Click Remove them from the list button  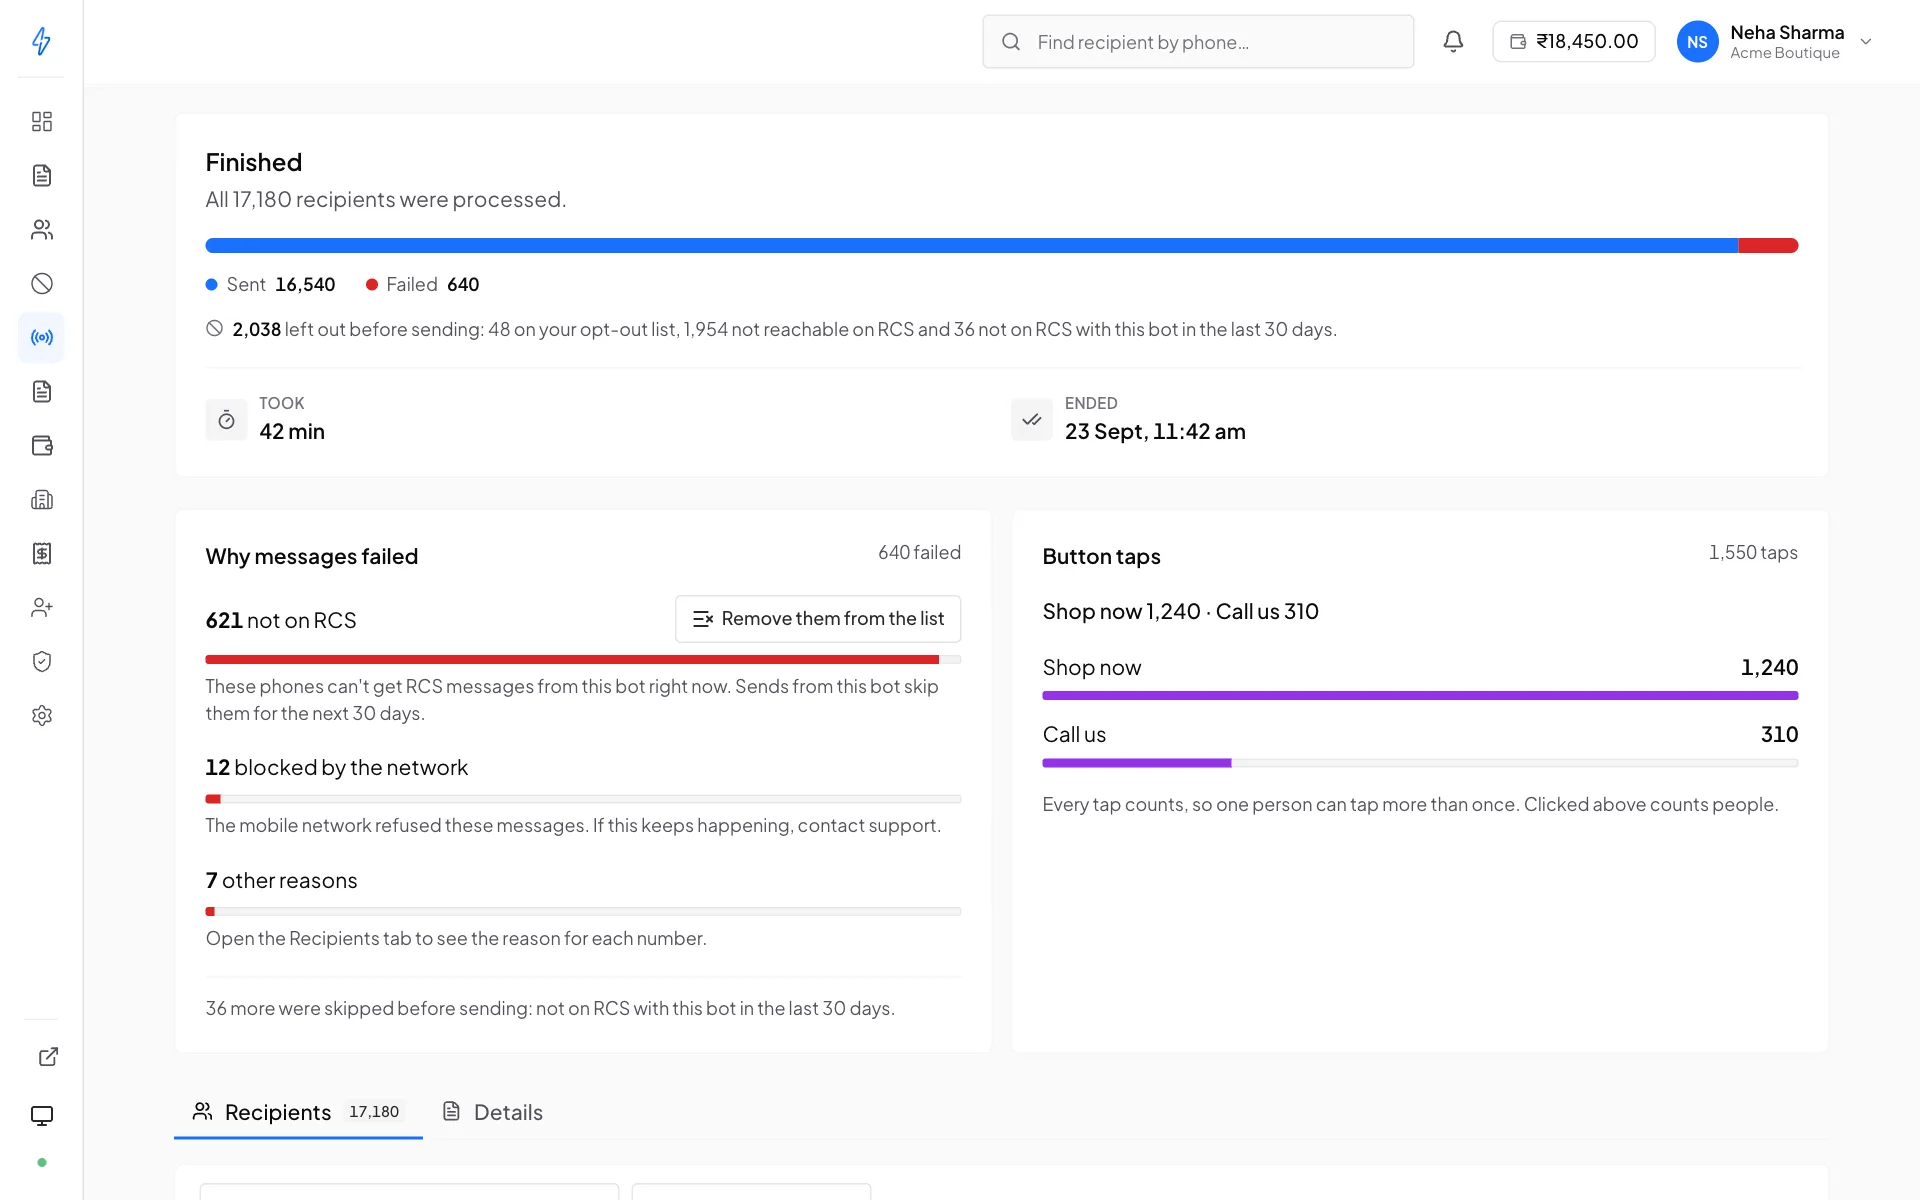pyautogui.click(x=818, y=619)
